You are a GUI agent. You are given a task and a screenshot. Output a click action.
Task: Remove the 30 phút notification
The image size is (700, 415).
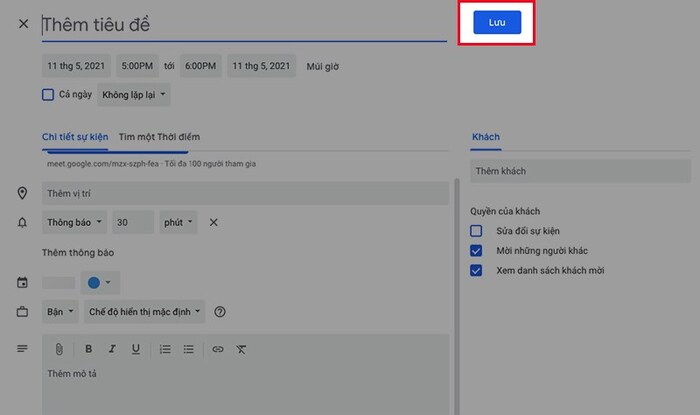pyautogui.click(x=213, y=222)
